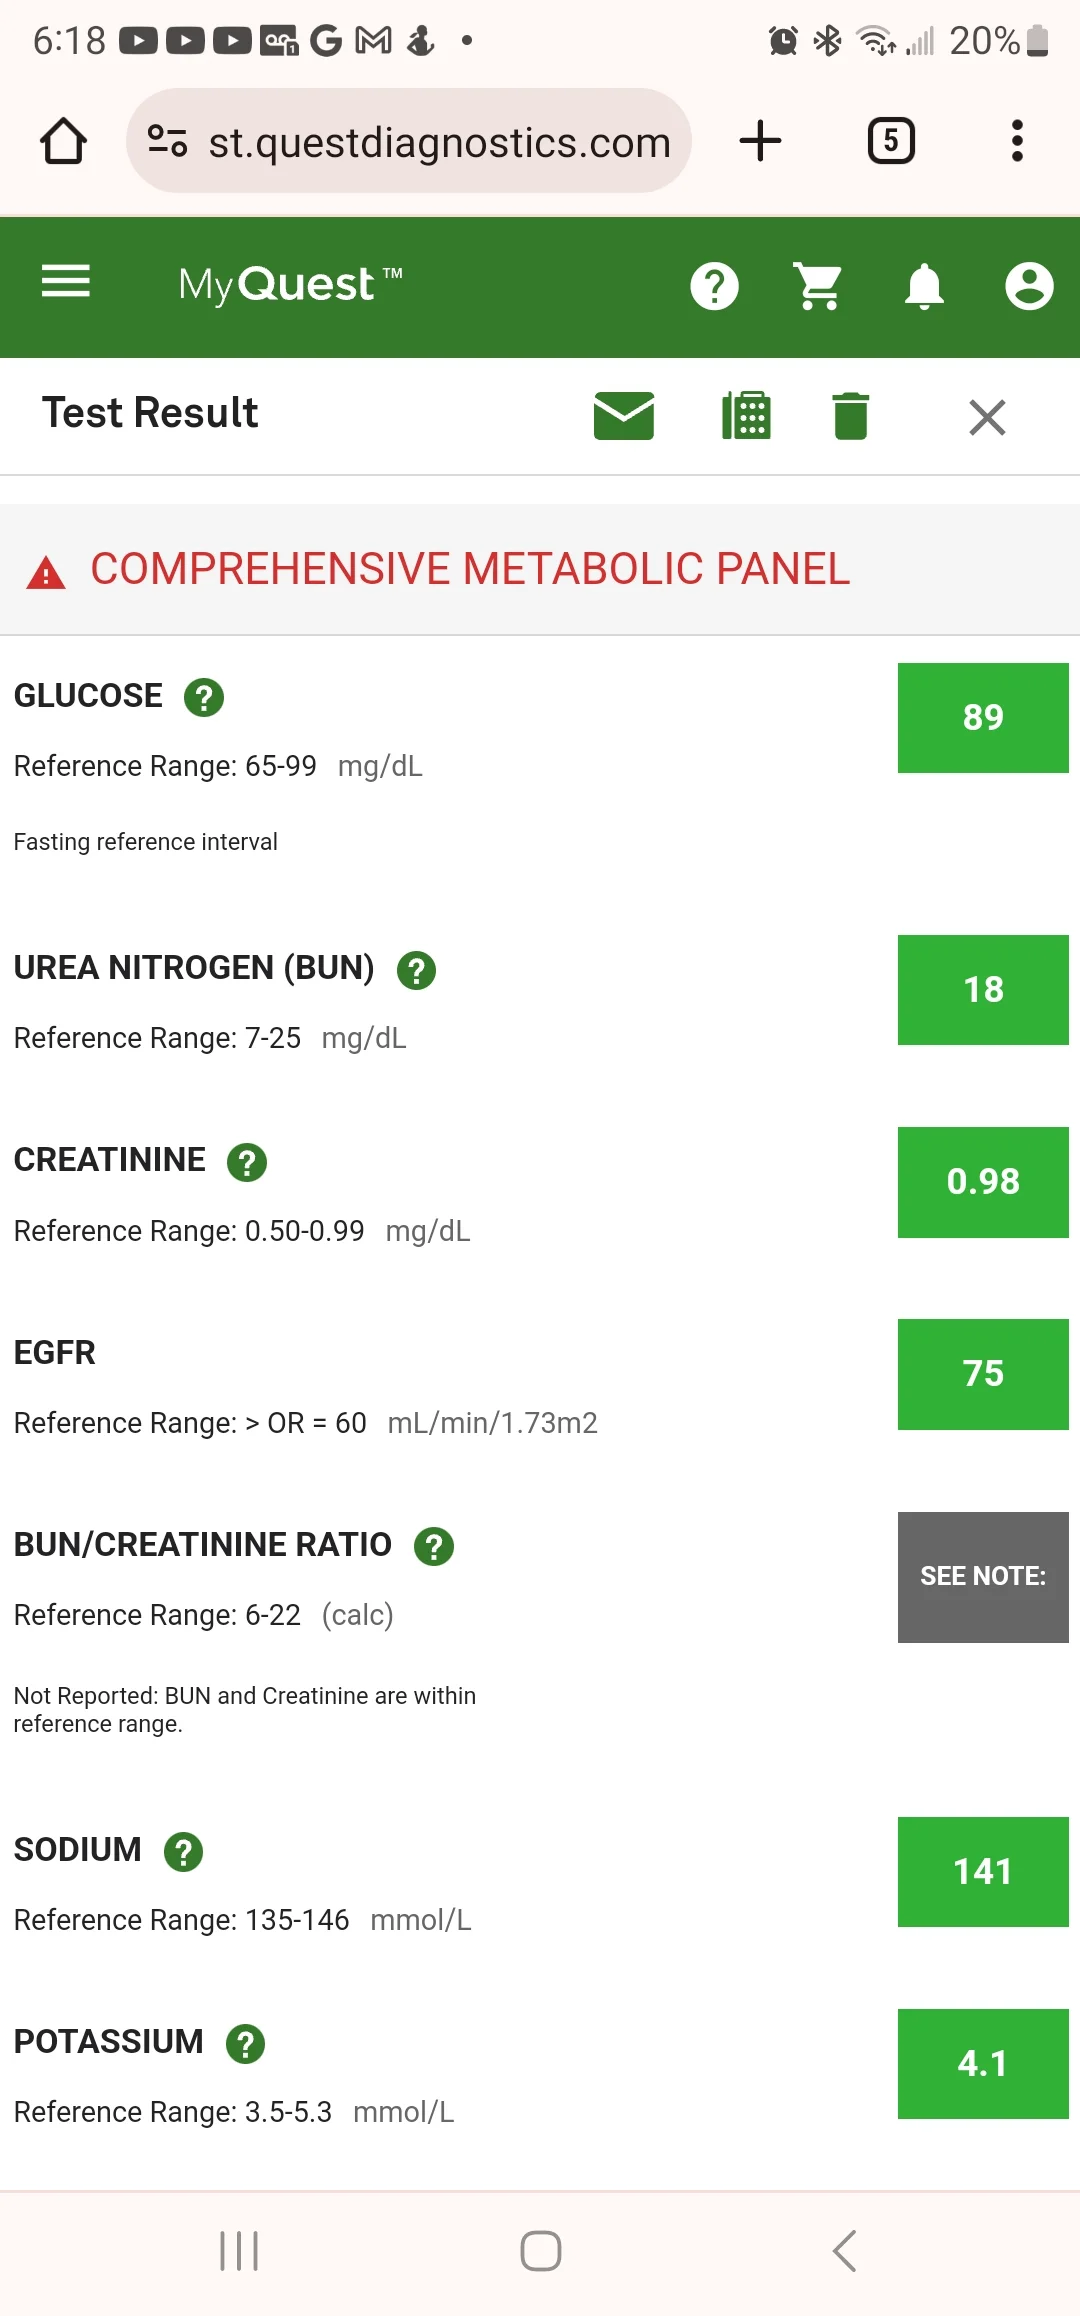
Task: Show info about the CREATININE test
Action: click(247, 1162)
